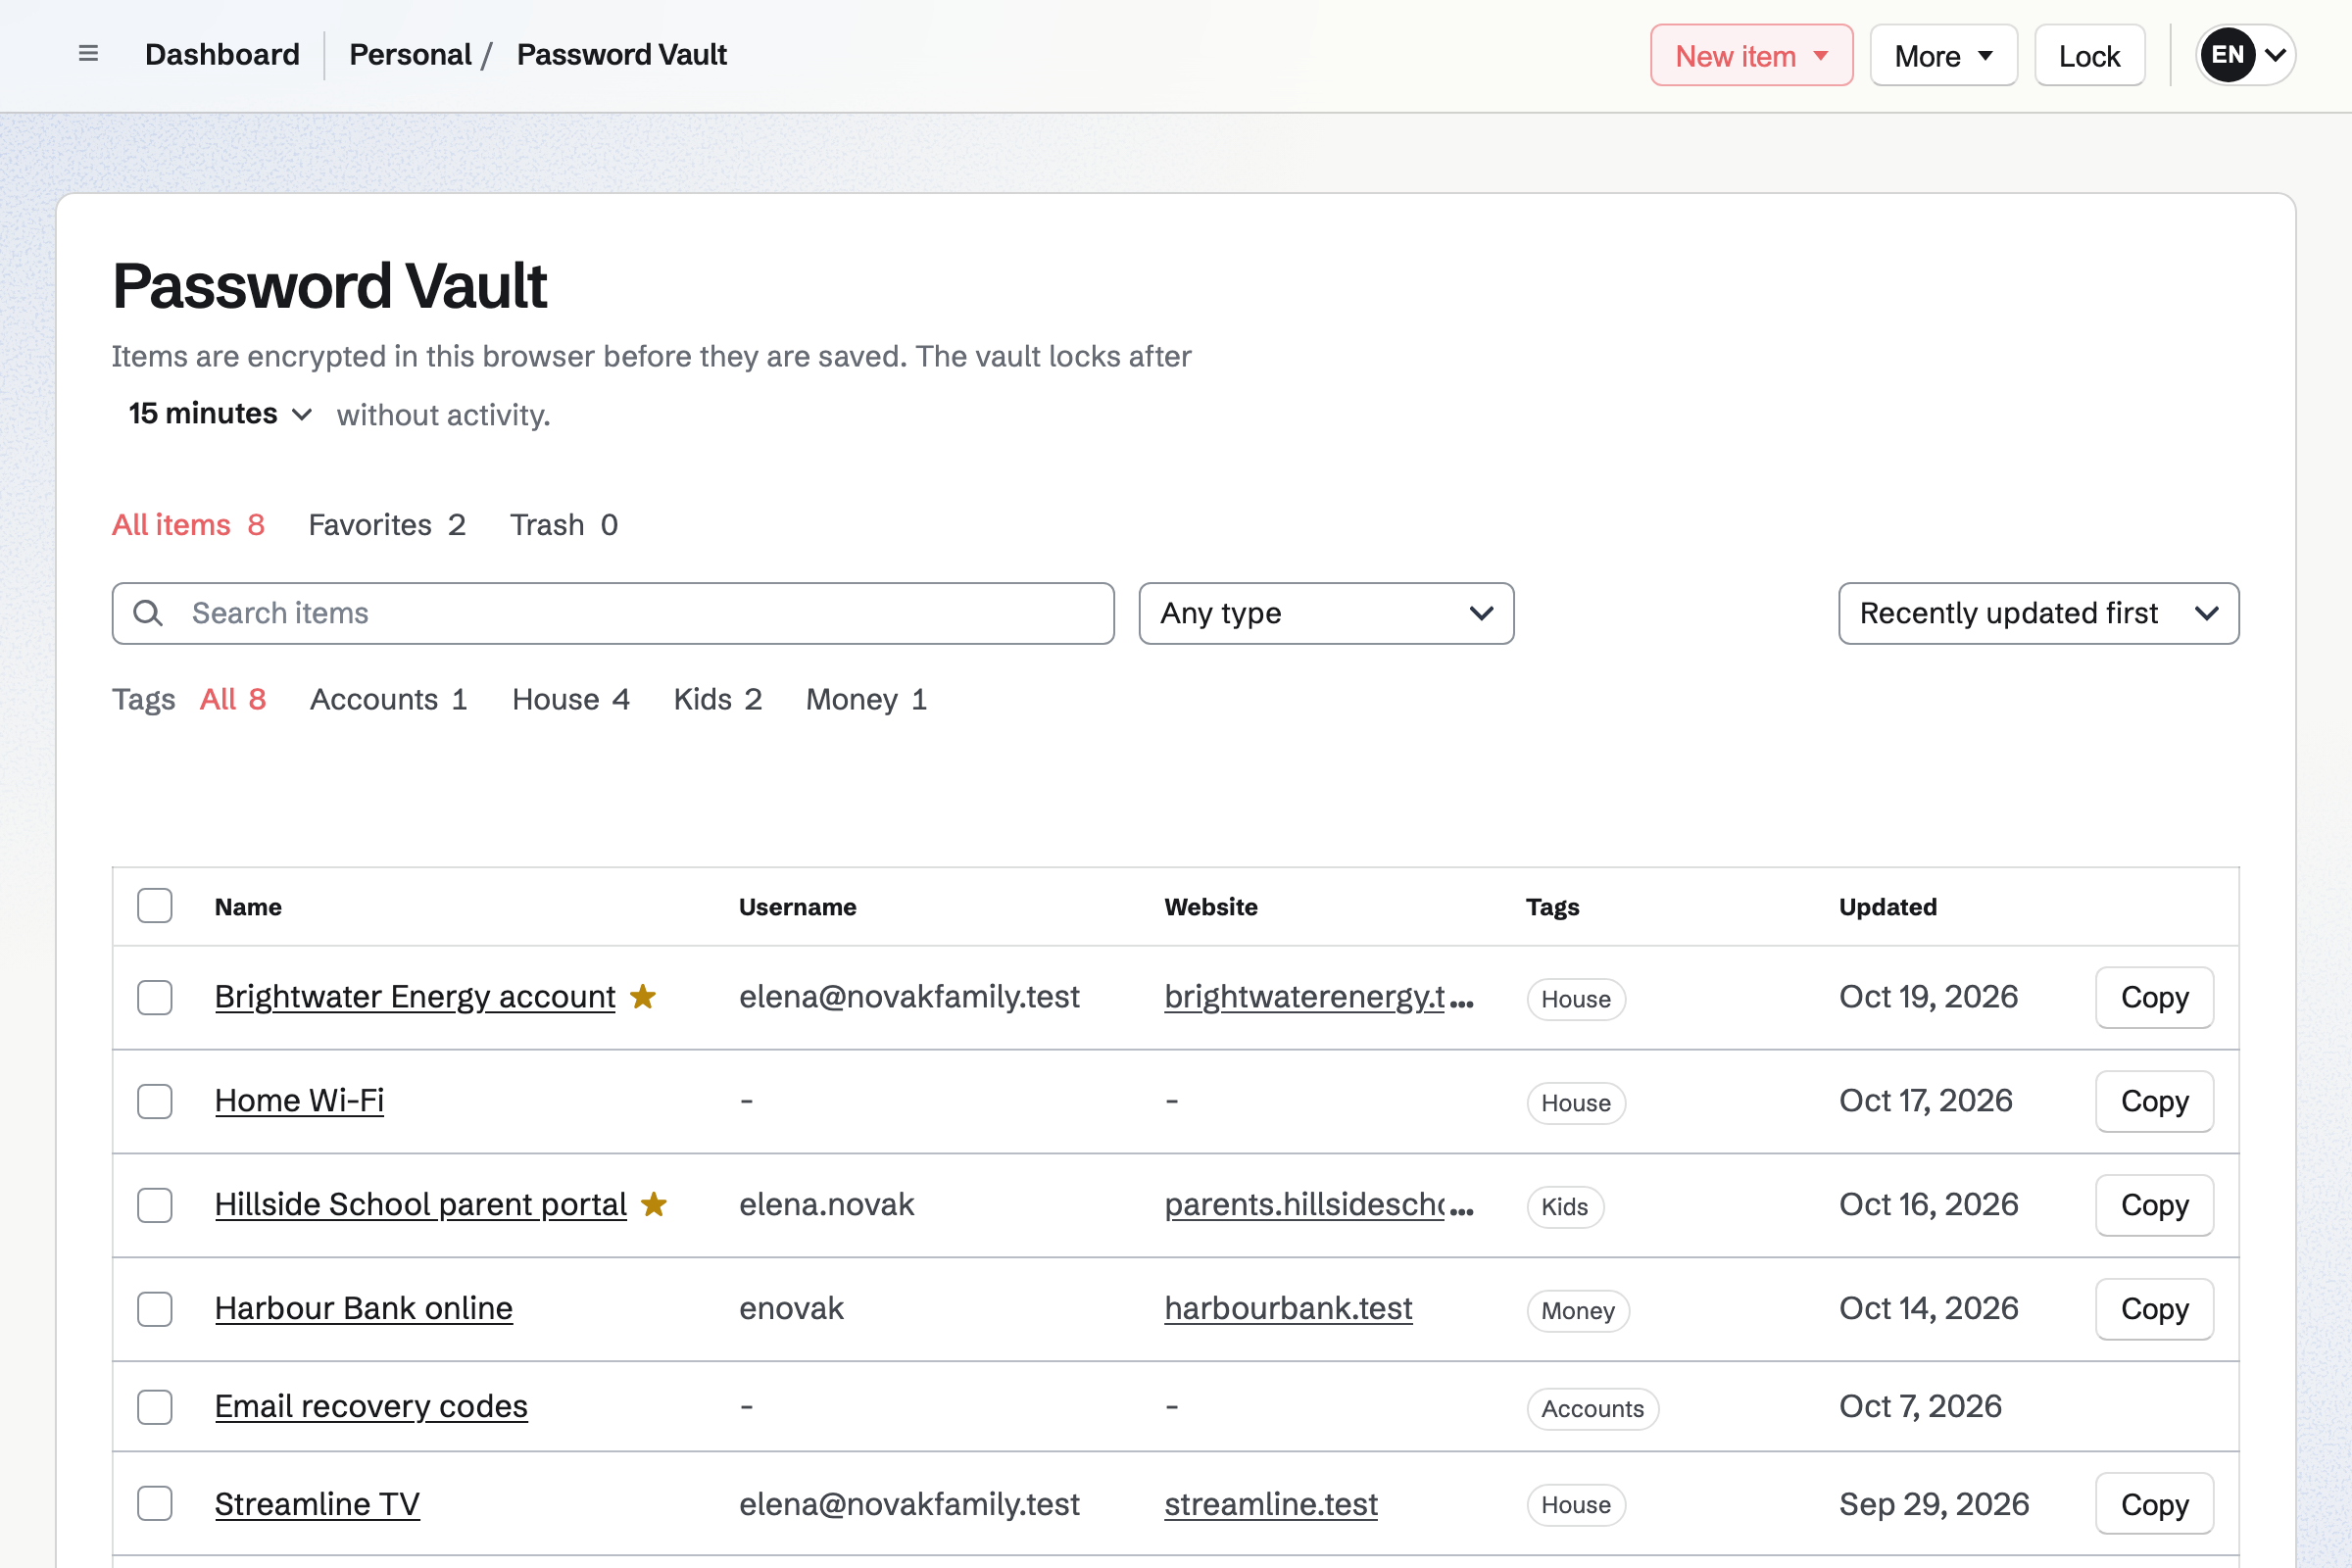Focus the Search items field

613,613
